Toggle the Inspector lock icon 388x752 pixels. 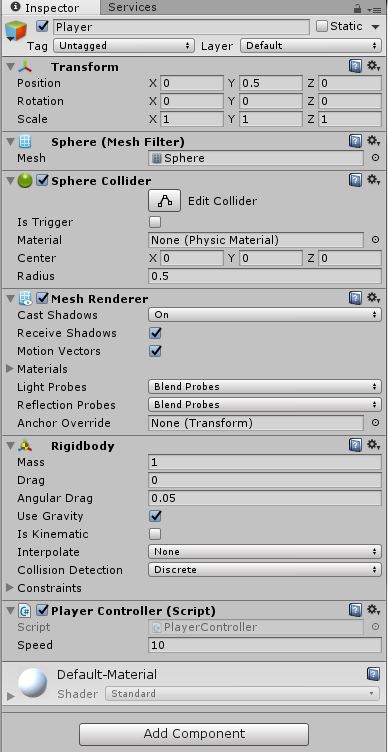[357, 9]
